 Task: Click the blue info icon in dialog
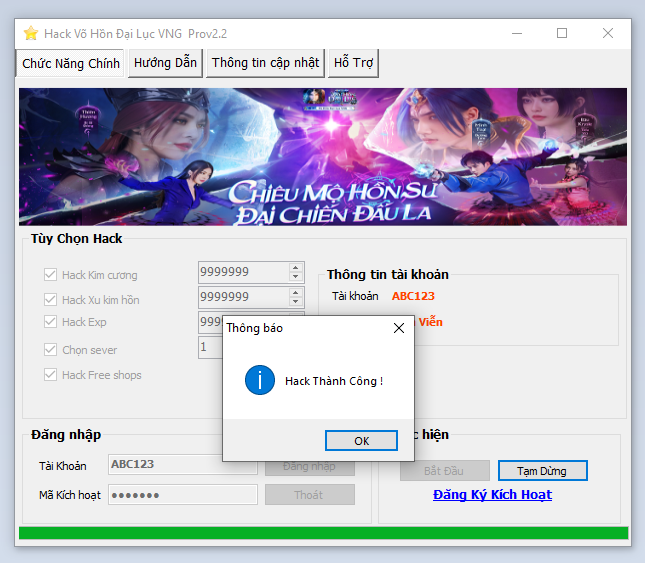tap(260, 380)
